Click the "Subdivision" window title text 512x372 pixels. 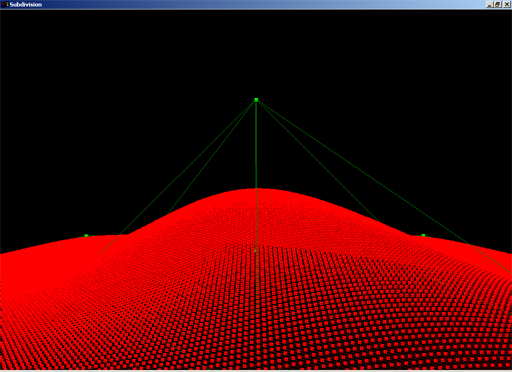click(x=26, y=5)
